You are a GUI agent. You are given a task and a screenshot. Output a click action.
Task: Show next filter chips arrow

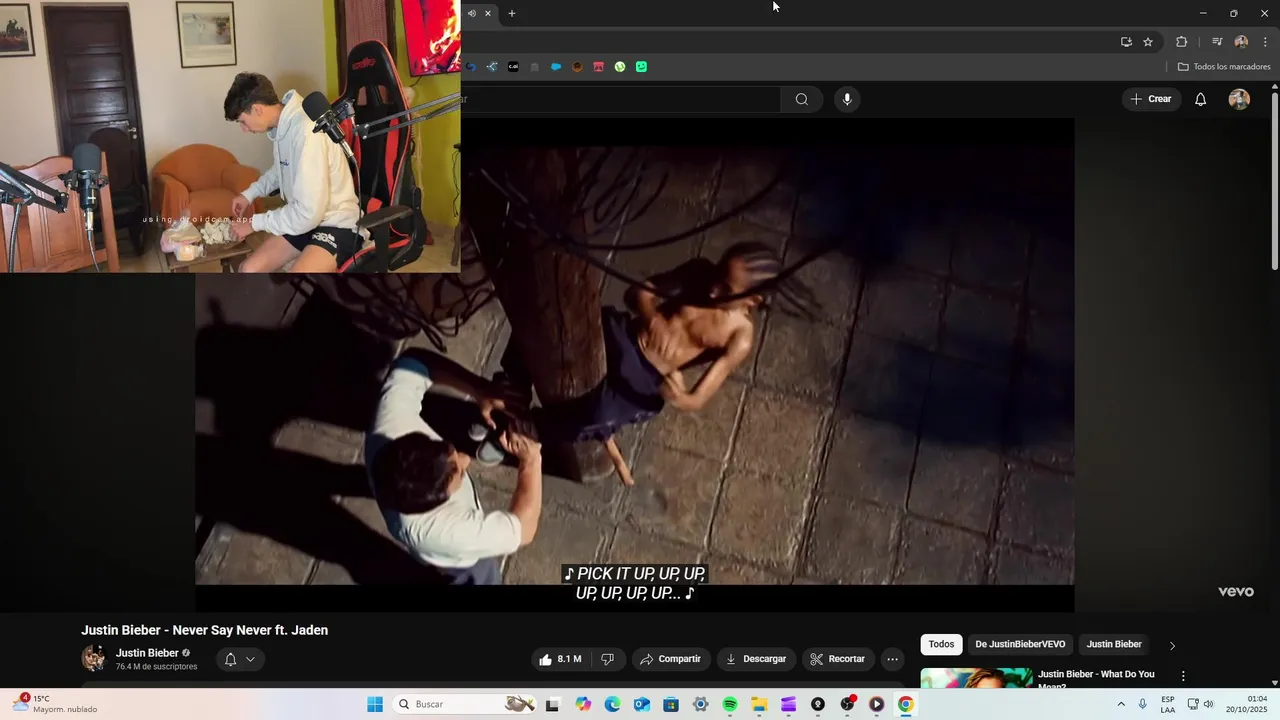coord(1172,645)
